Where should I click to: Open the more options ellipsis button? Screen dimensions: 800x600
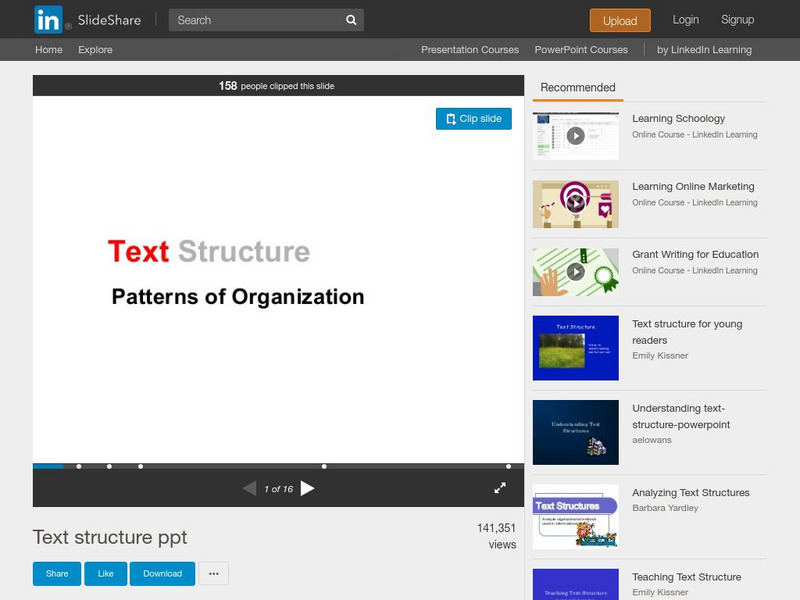pos(214,573)
